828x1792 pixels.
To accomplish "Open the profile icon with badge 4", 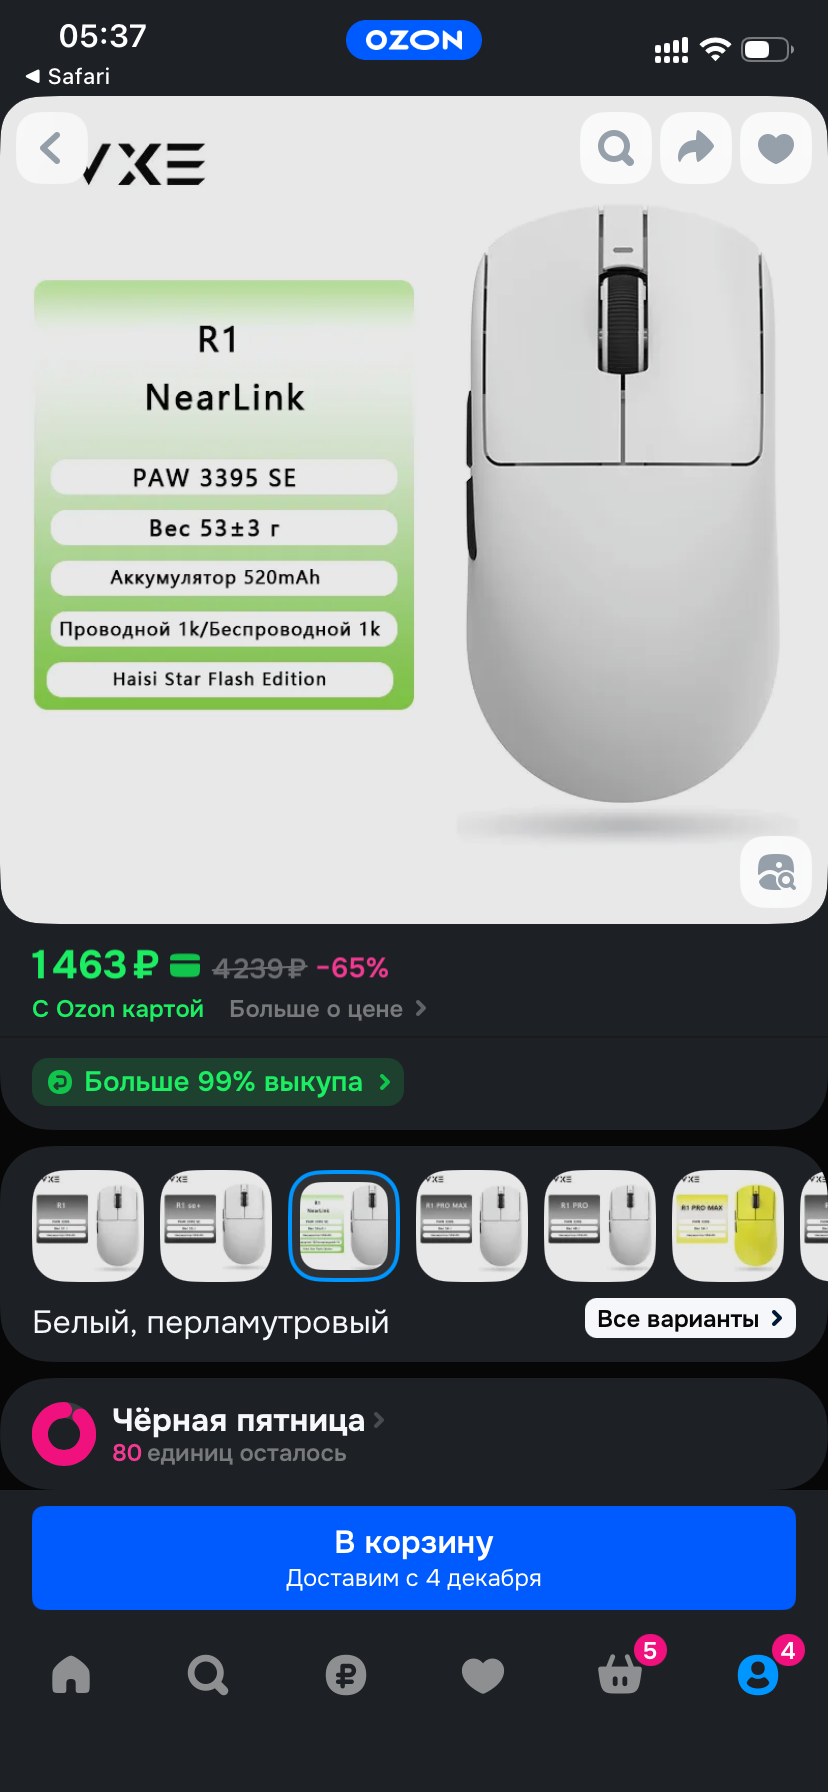I will pyautogui.click(x=759, y=1672).
